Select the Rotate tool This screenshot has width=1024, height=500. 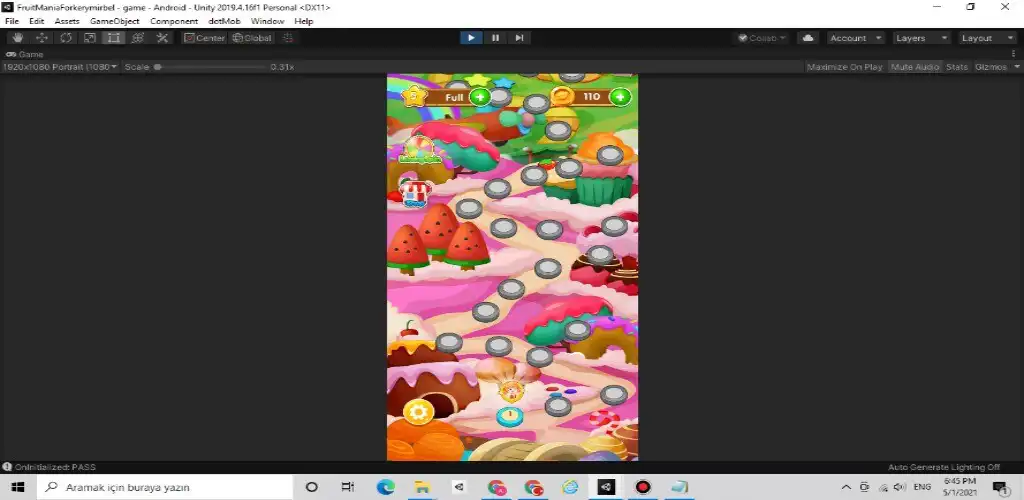66,38
